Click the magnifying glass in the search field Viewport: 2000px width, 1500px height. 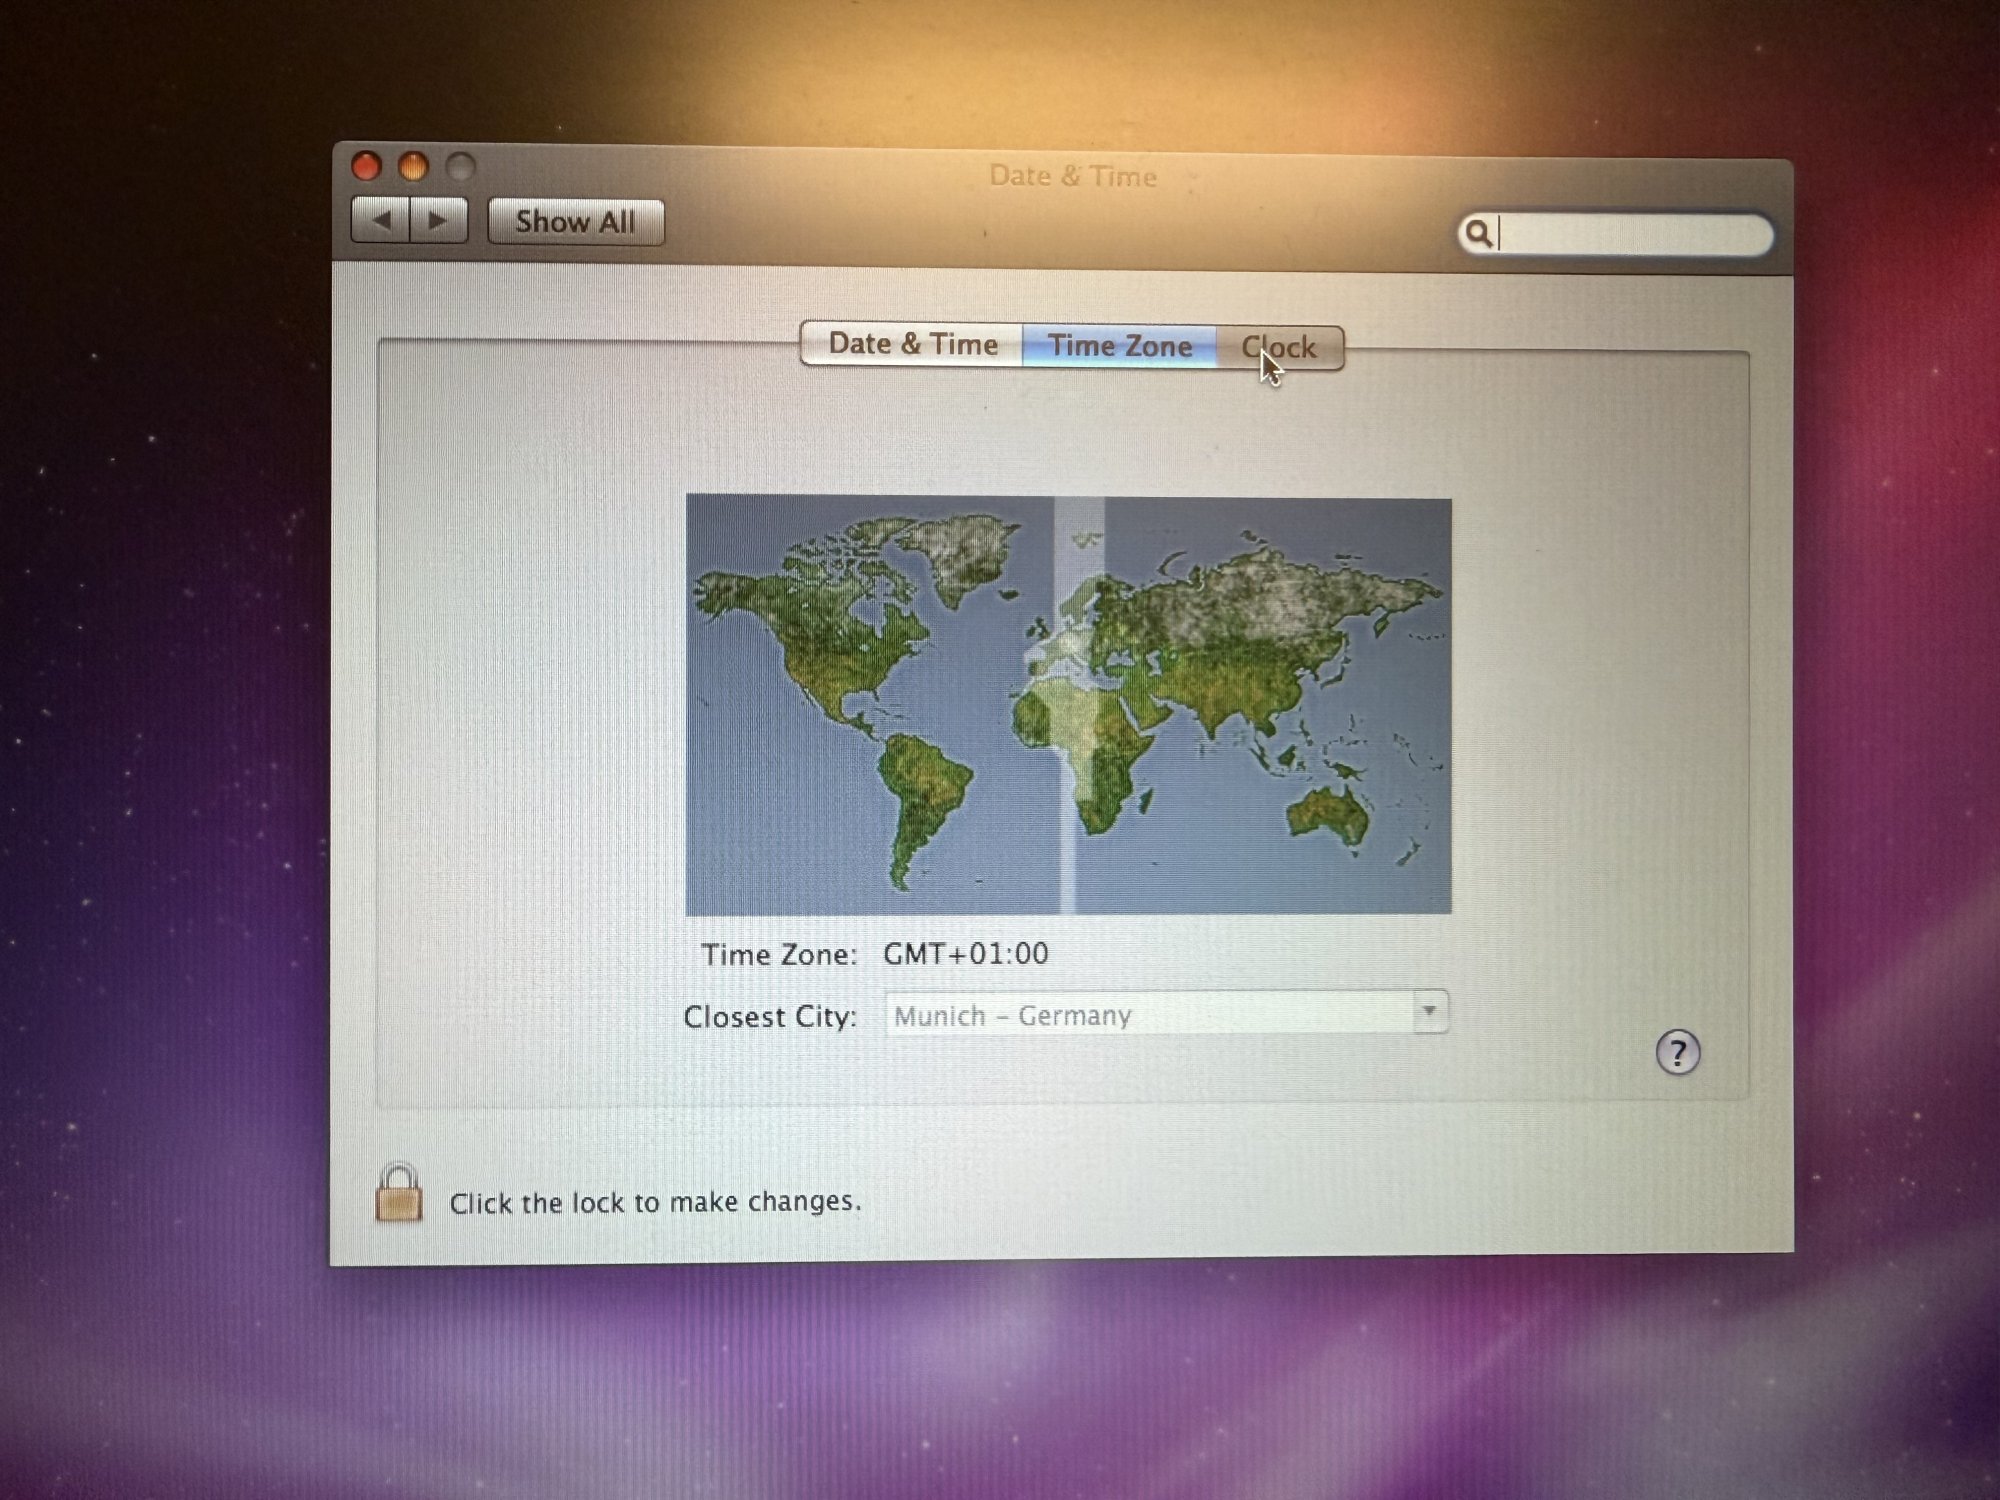(1479, 234)
